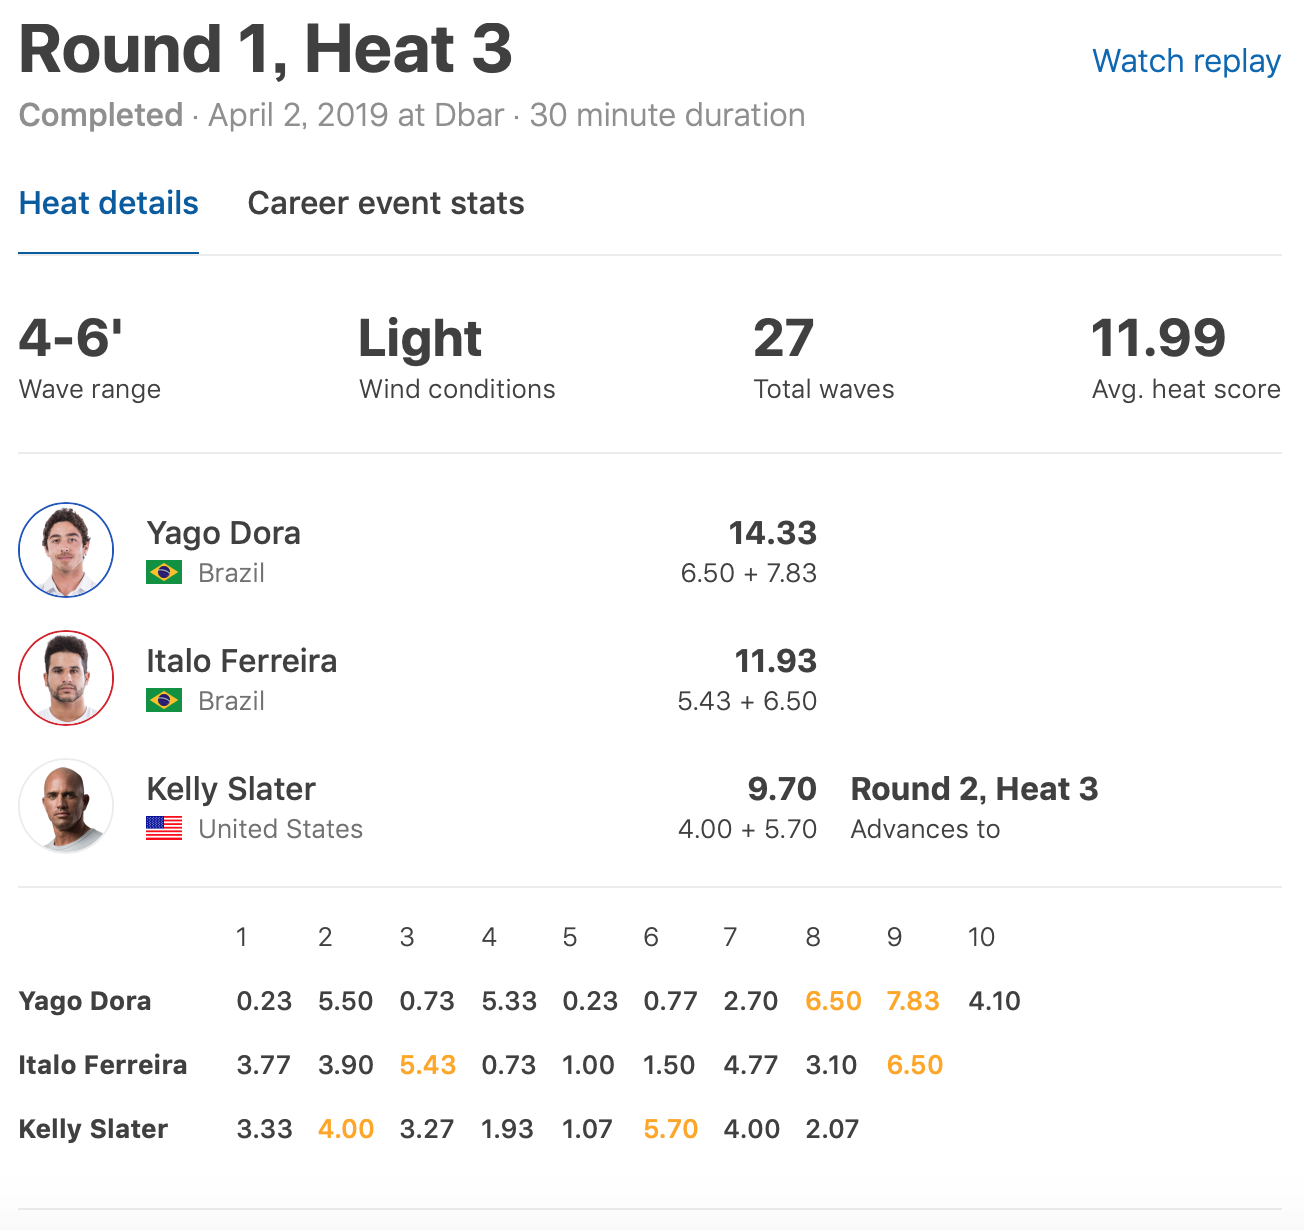
Task: Click Italo Ferreira's 11.93 heat total
Action: tap(775, 661)
